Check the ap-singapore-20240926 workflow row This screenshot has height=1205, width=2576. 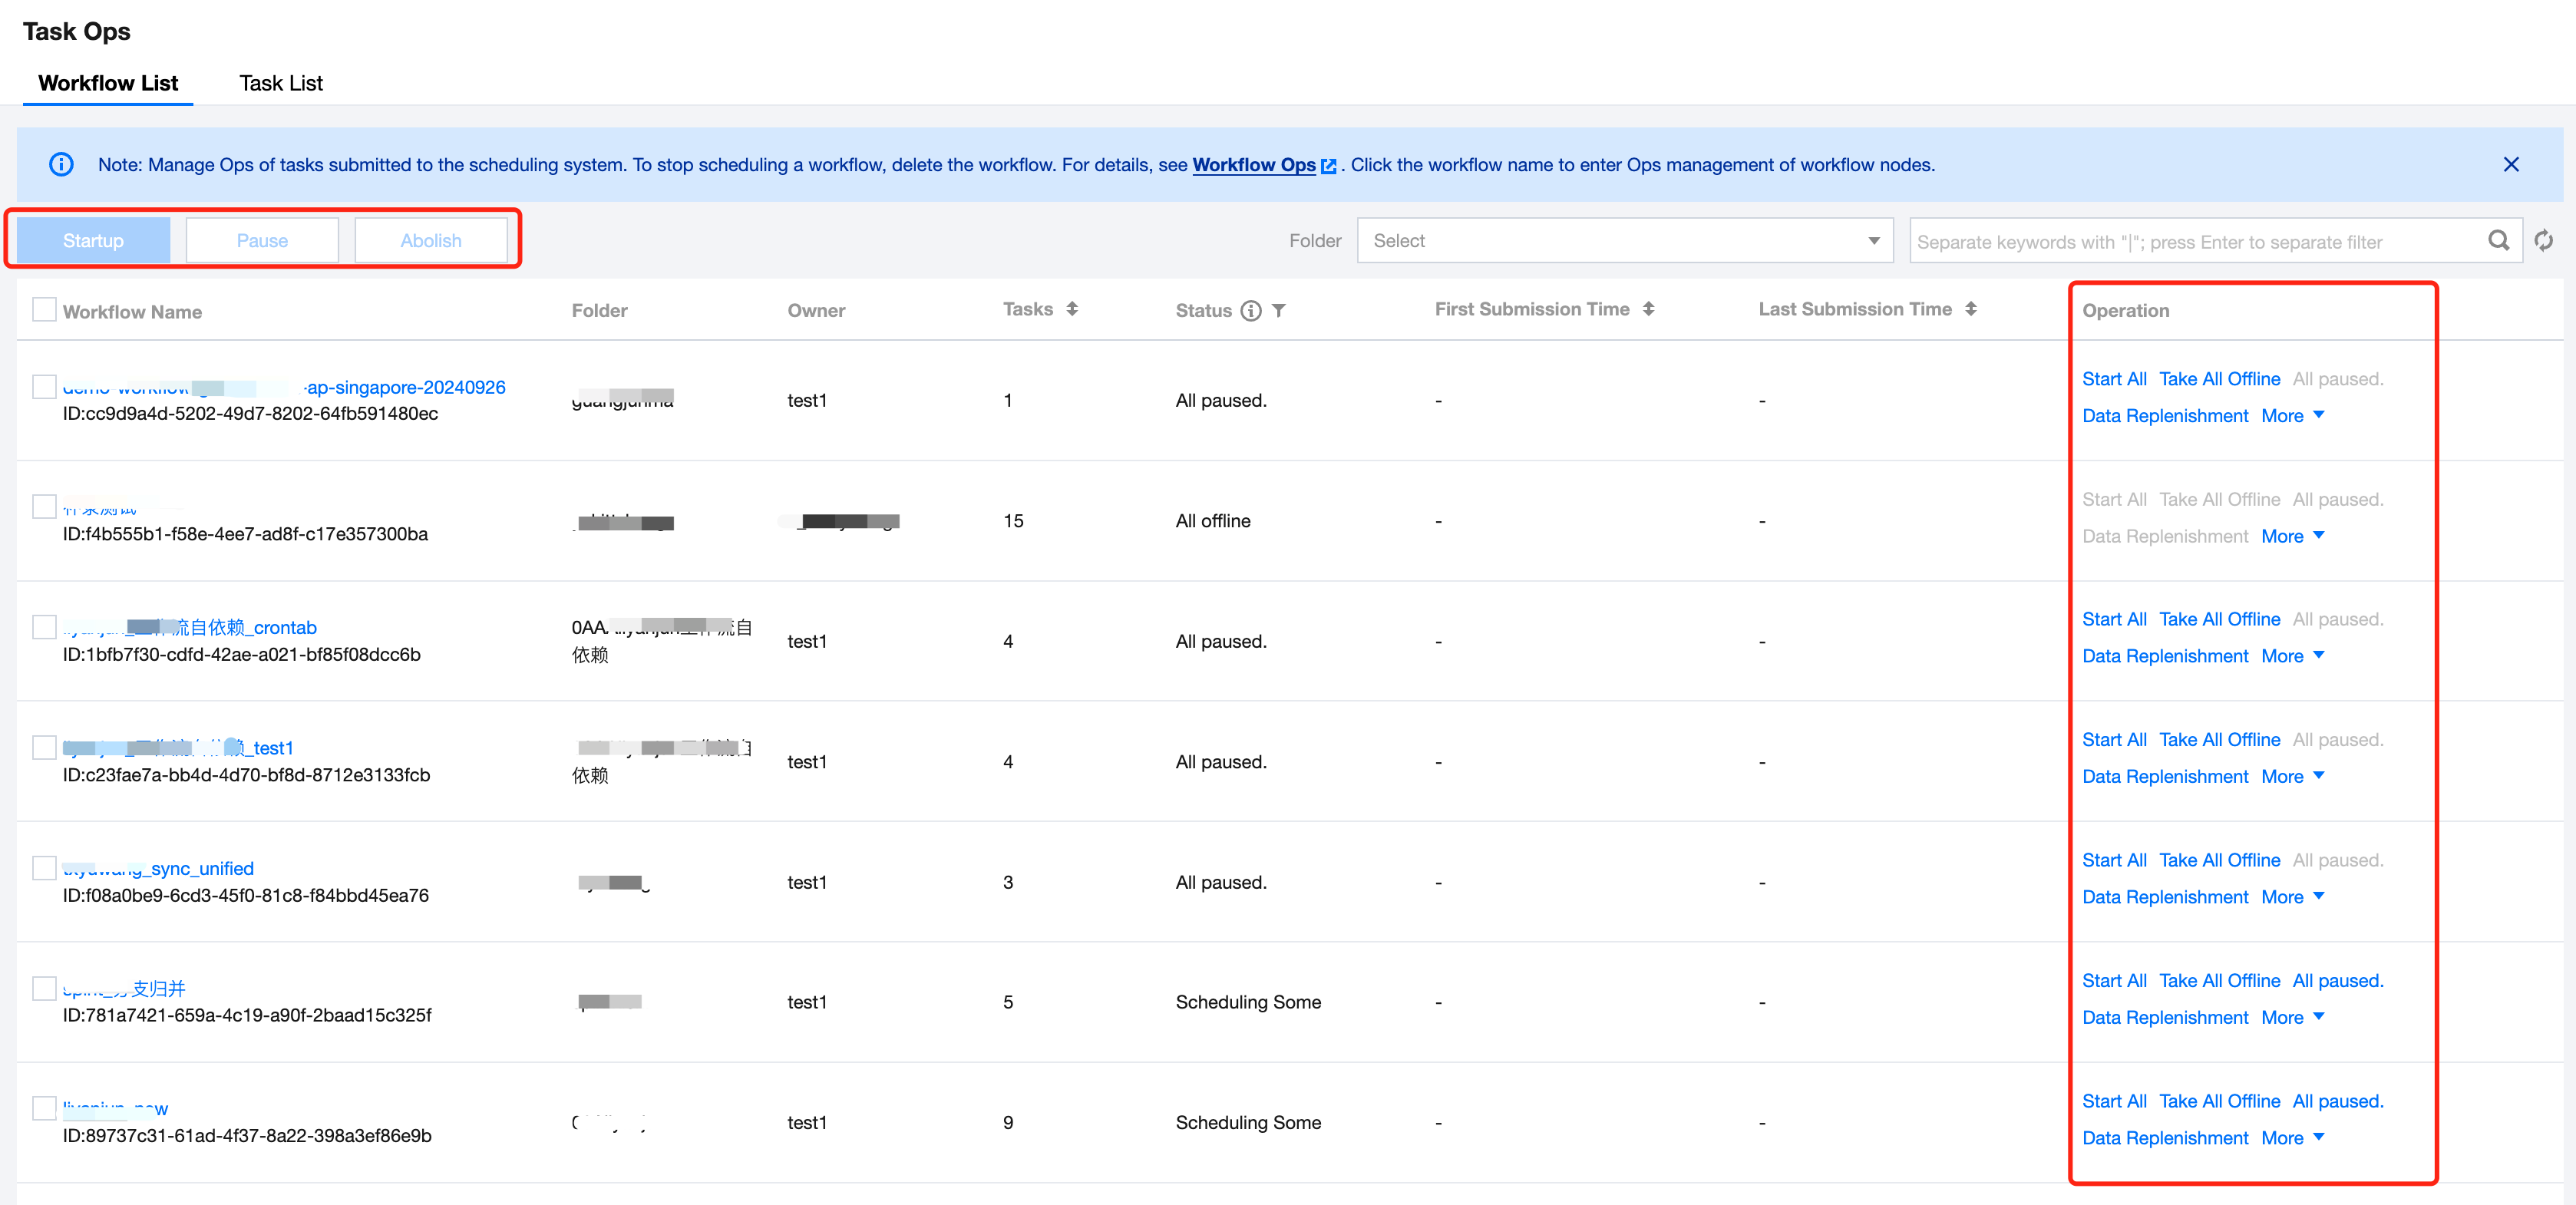[x=44, y=387]
